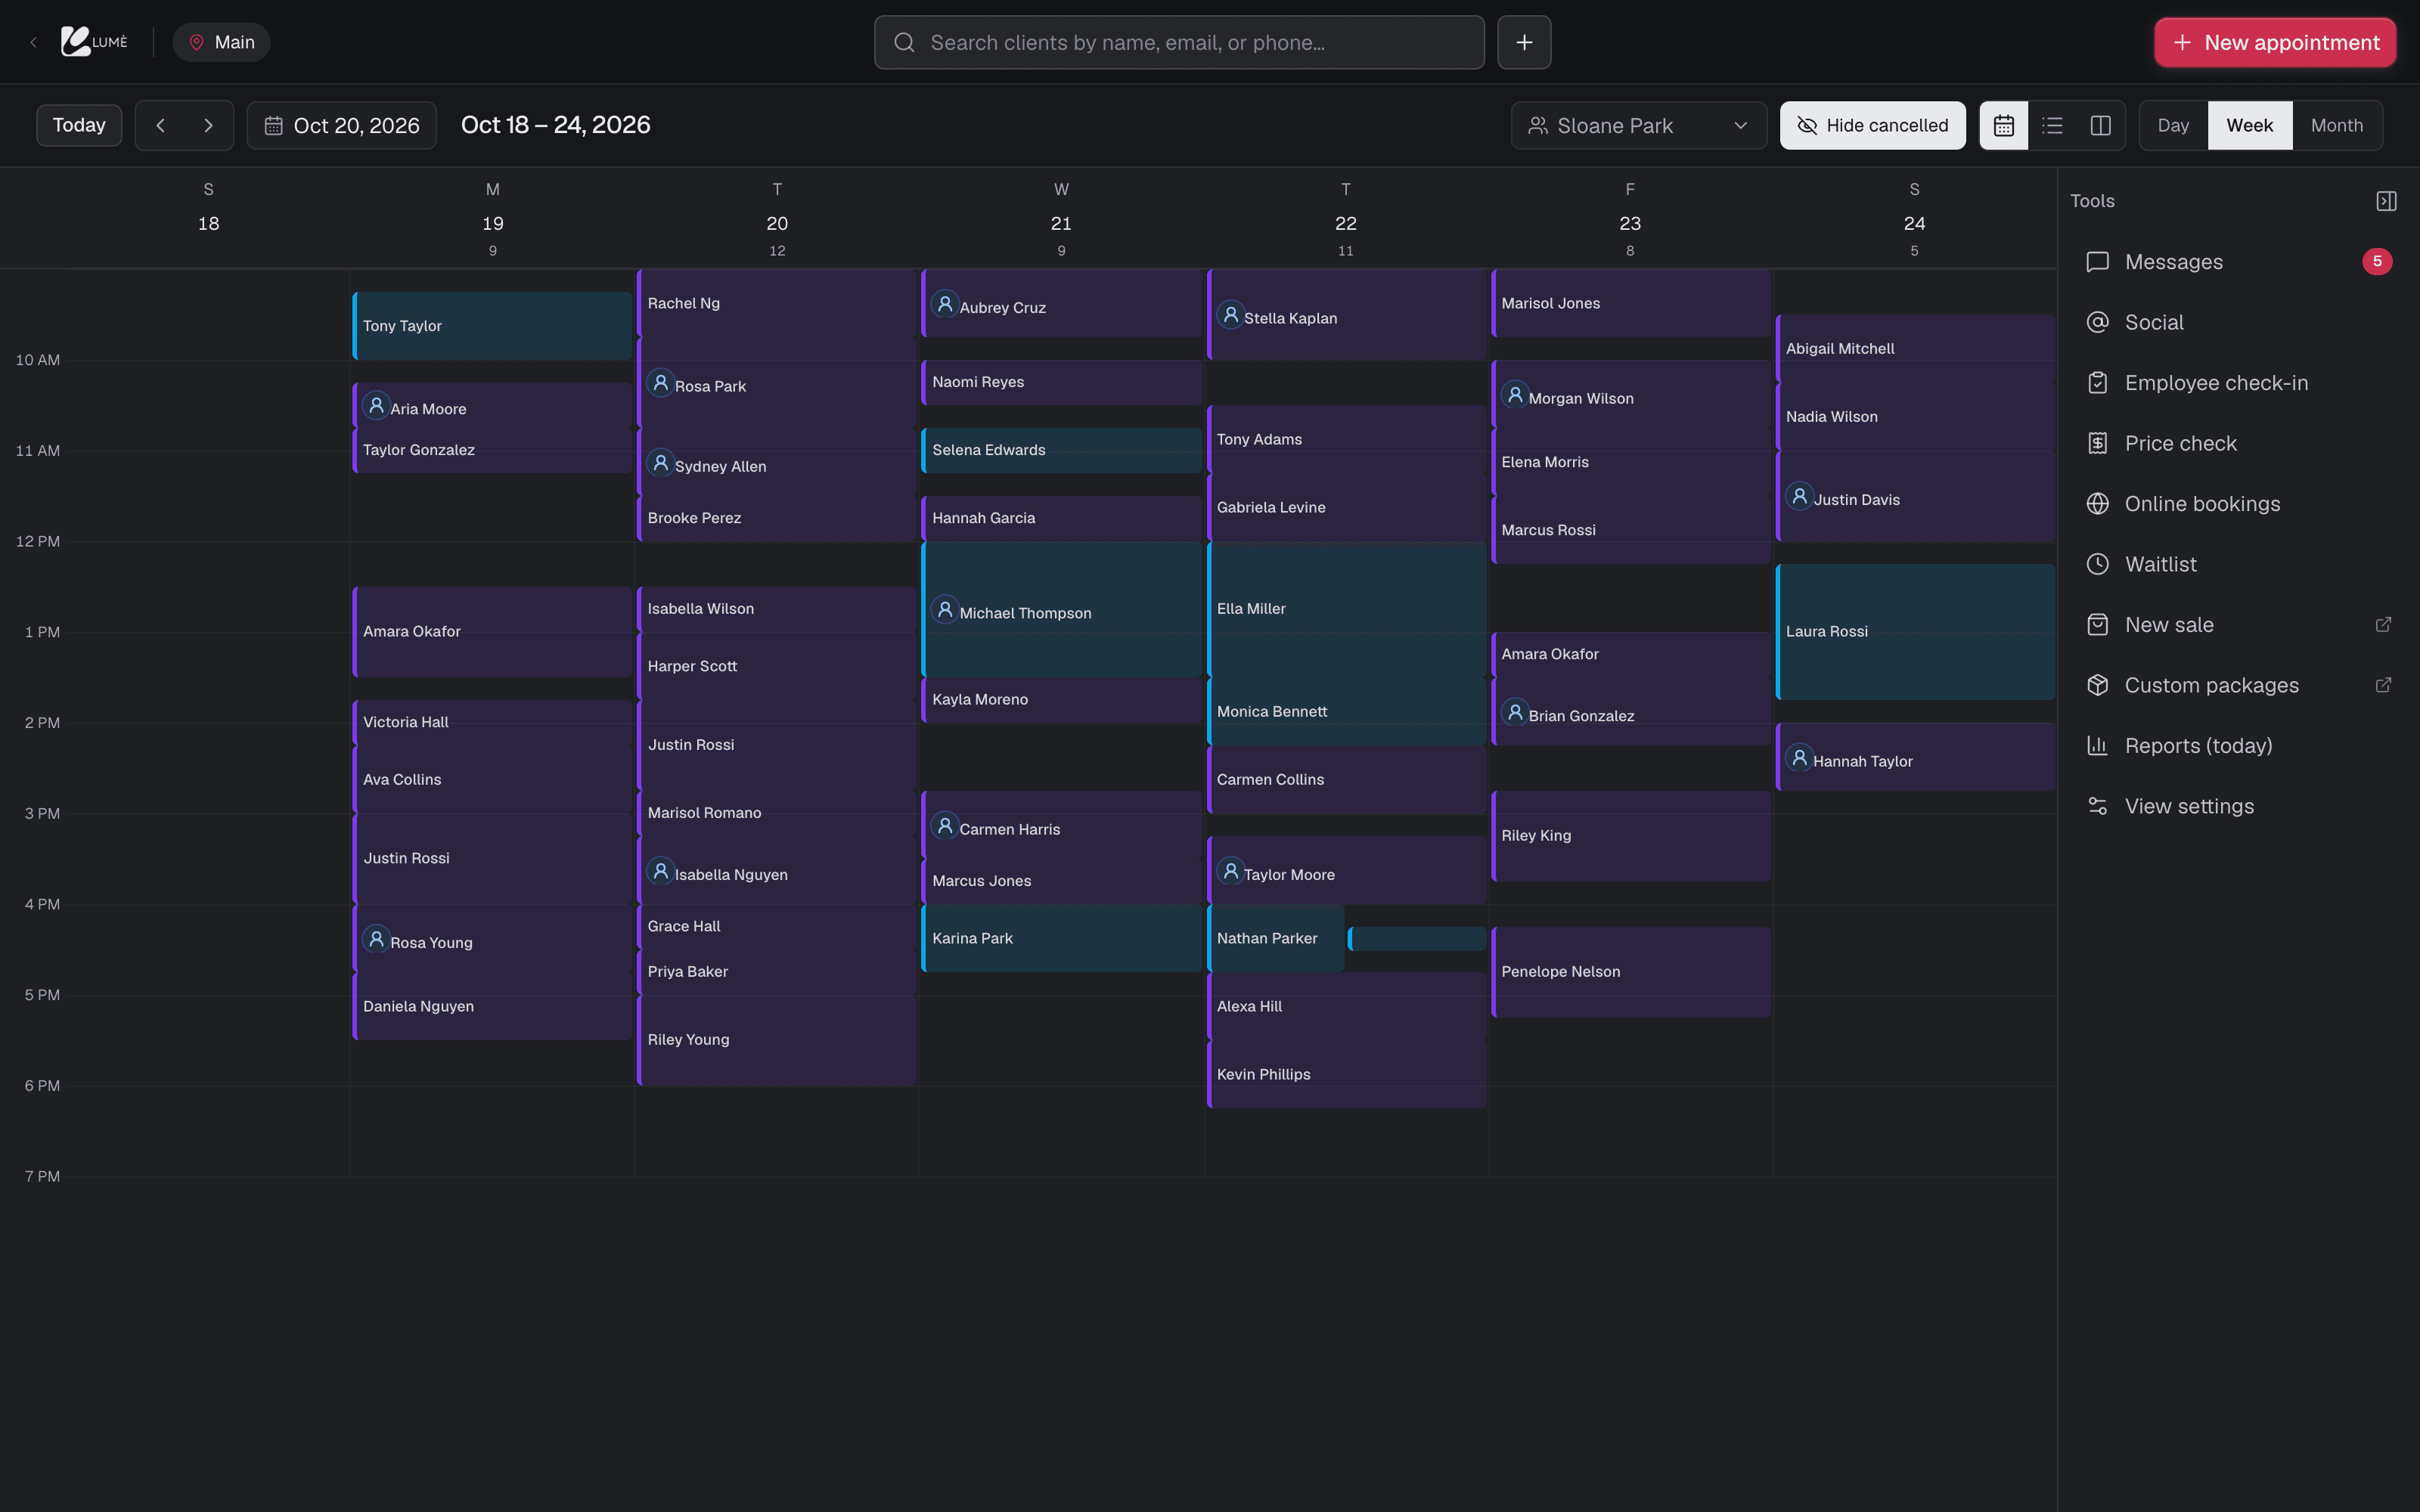Open the Oct 20, 2026 date picker

click(341, 125)
